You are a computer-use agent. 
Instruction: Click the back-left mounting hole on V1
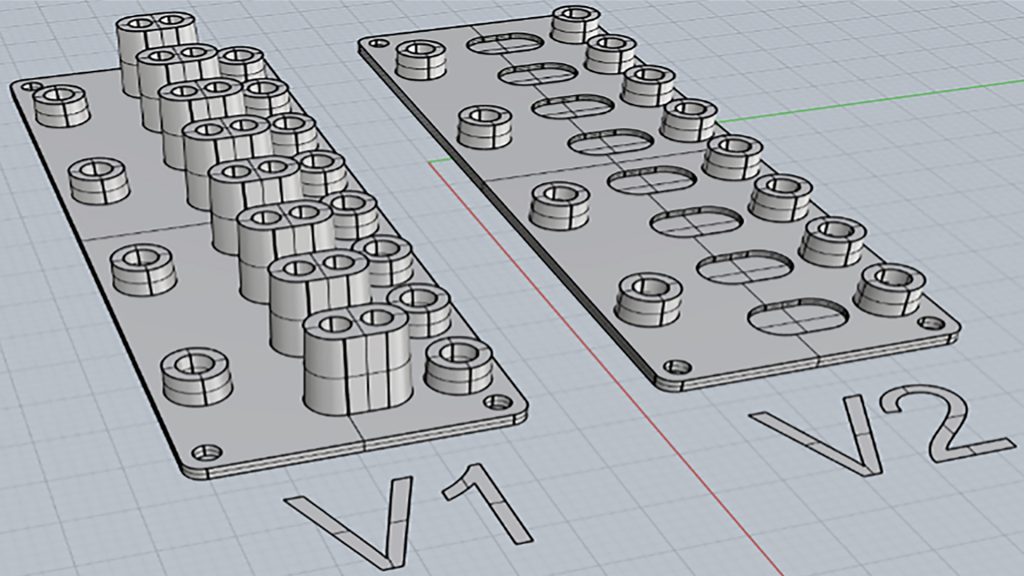point(31,88)
